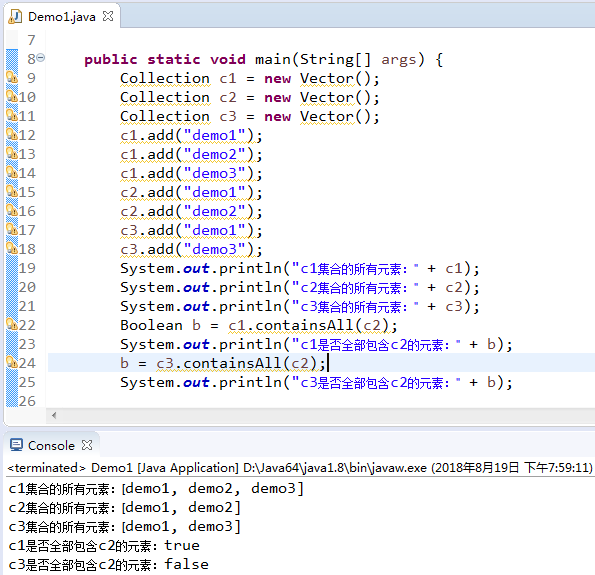
Task: Close the Console view tab
Action: pos(87,445)
